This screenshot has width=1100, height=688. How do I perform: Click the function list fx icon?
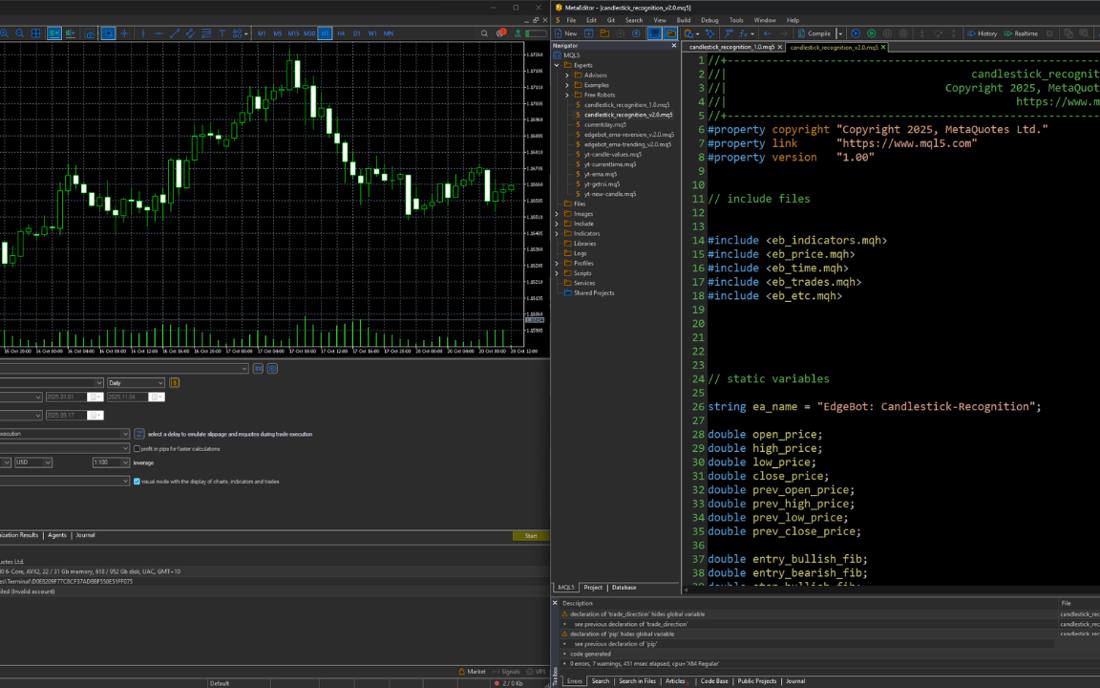(x=744, y=33)
